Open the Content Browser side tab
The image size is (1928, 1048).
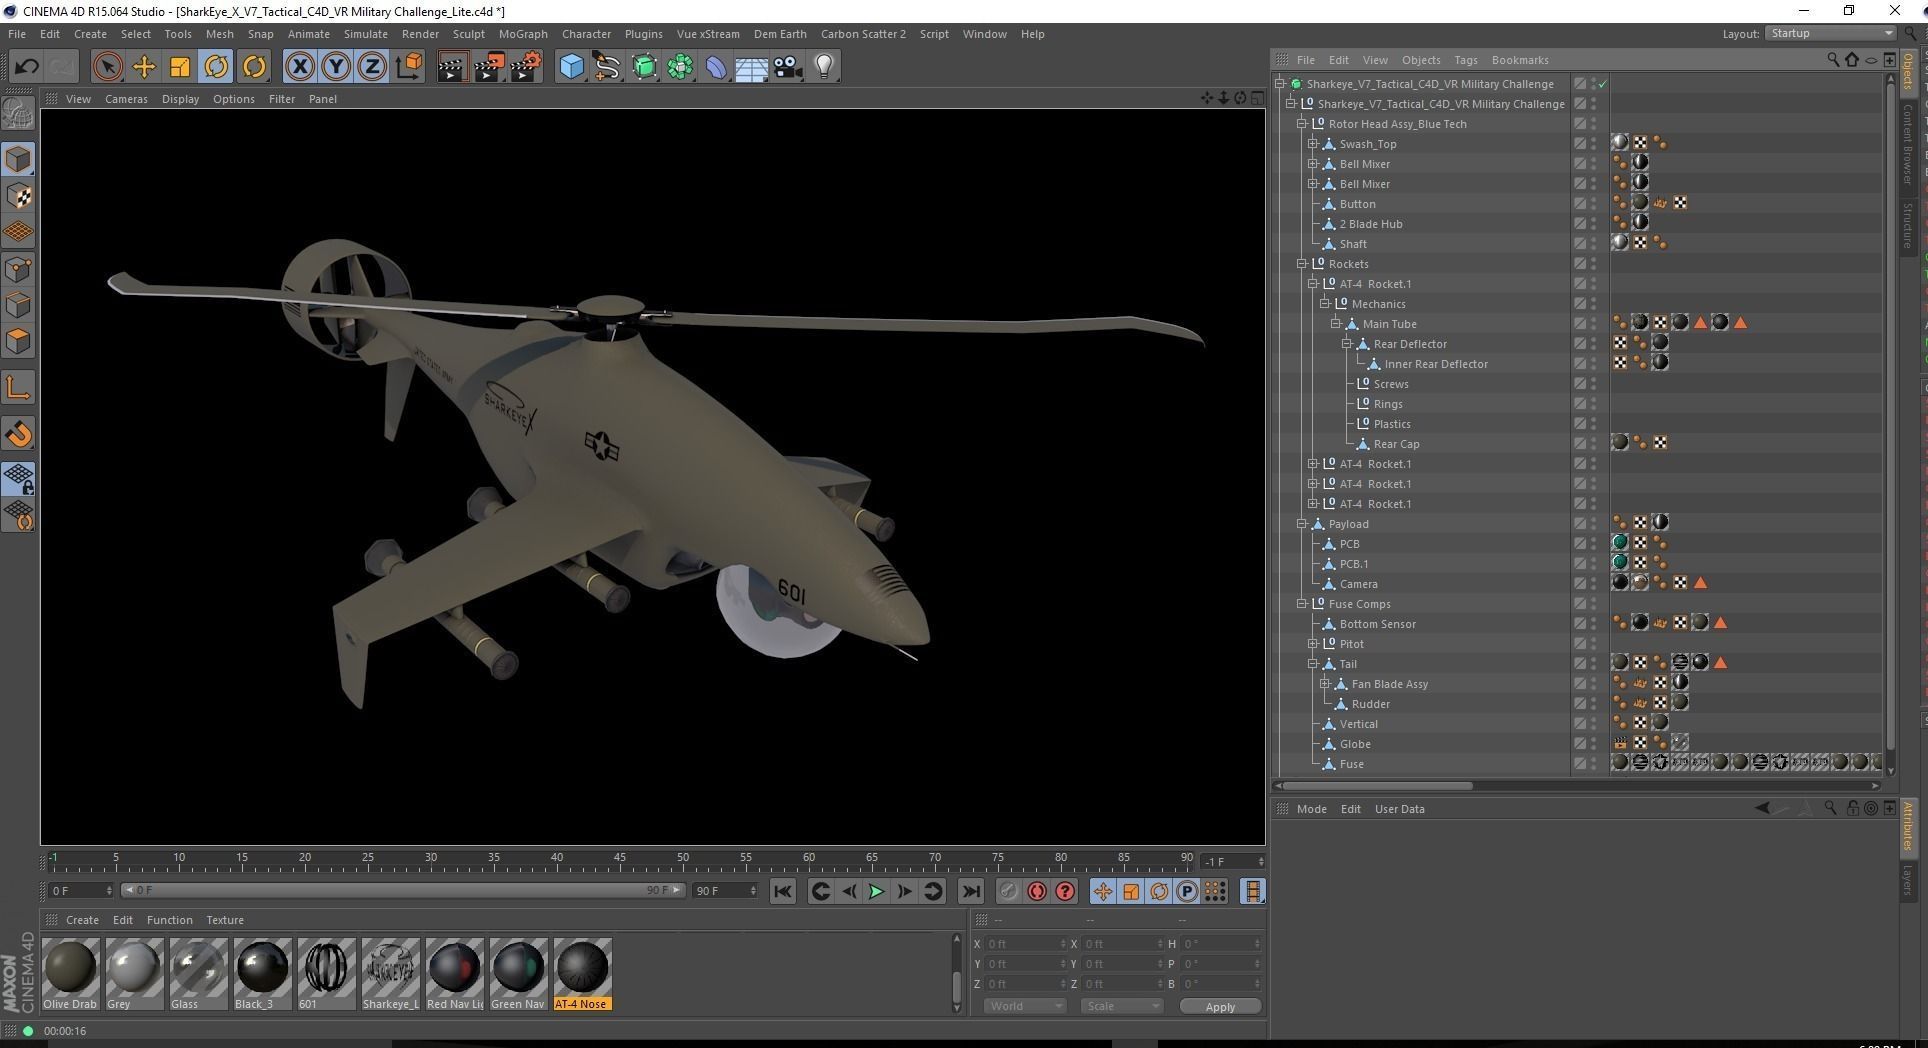pos(1908,143)
